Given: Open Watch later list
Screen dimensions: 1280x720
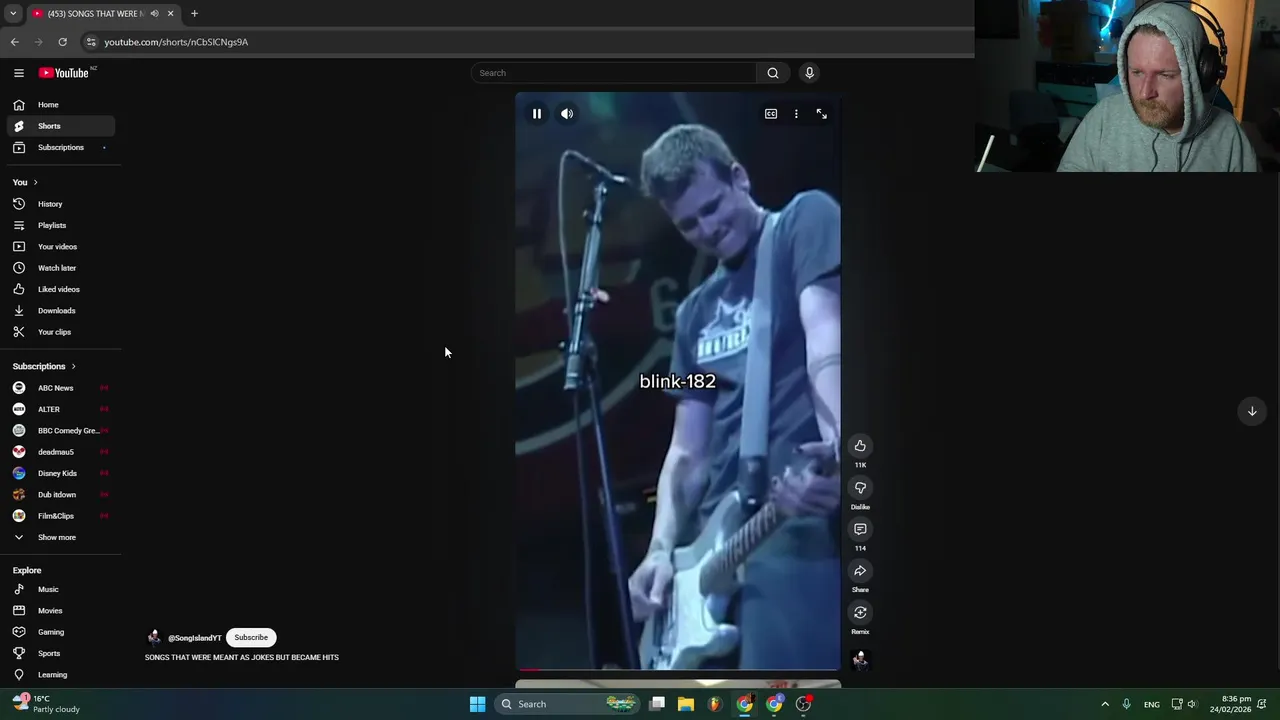Looking at the screenshot, I should click(x=60, y=268).
